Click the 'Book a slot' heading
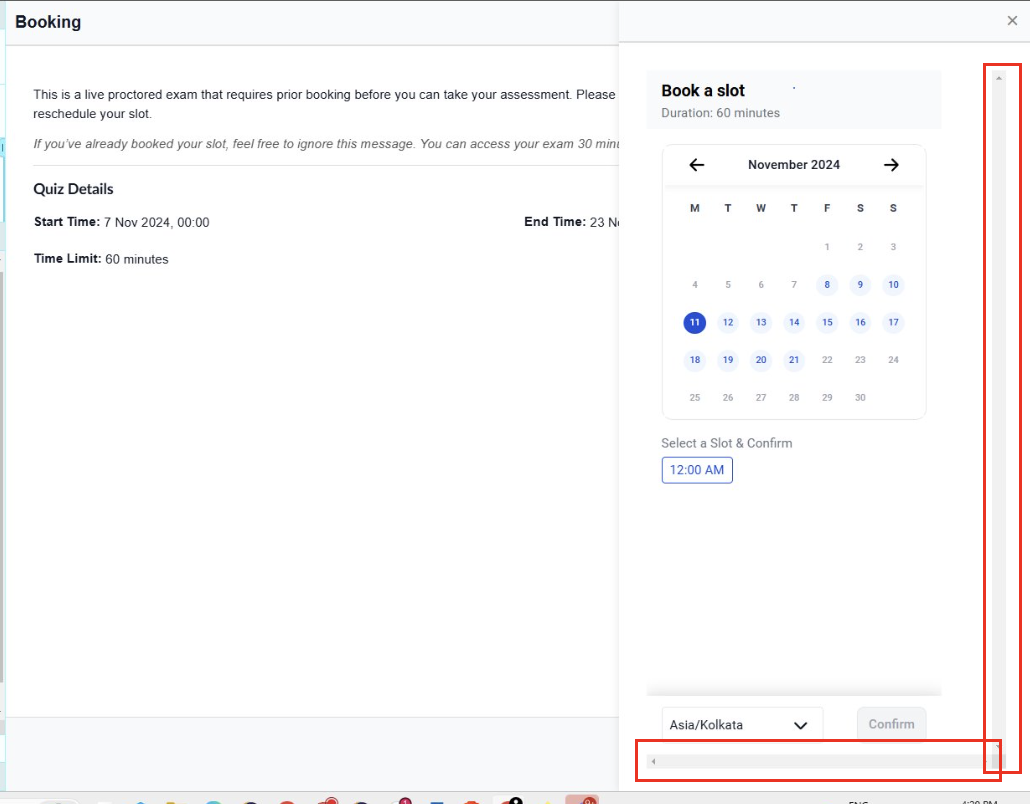 703,91
